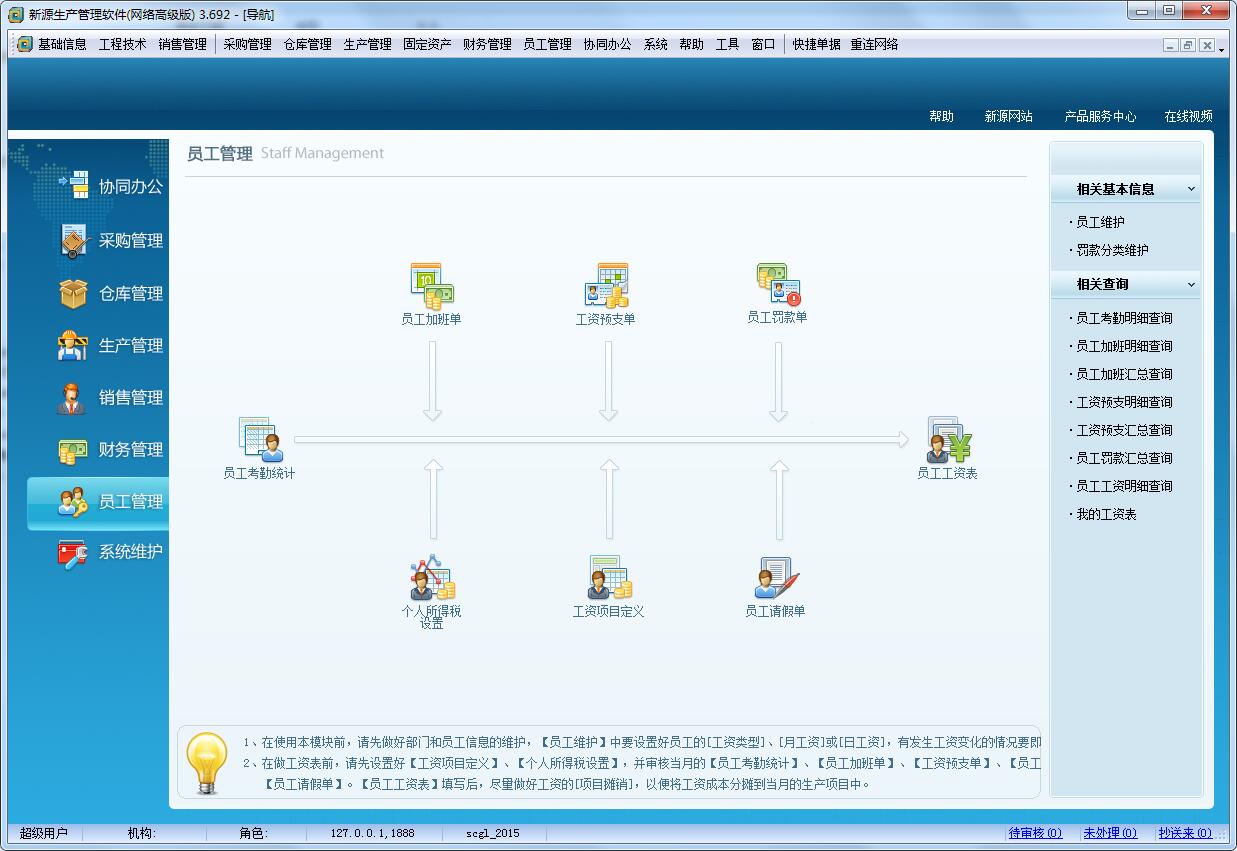Open the 员工管理 menu in menu bar
The width and height of the screenshot is (1237, 851).
547,44
